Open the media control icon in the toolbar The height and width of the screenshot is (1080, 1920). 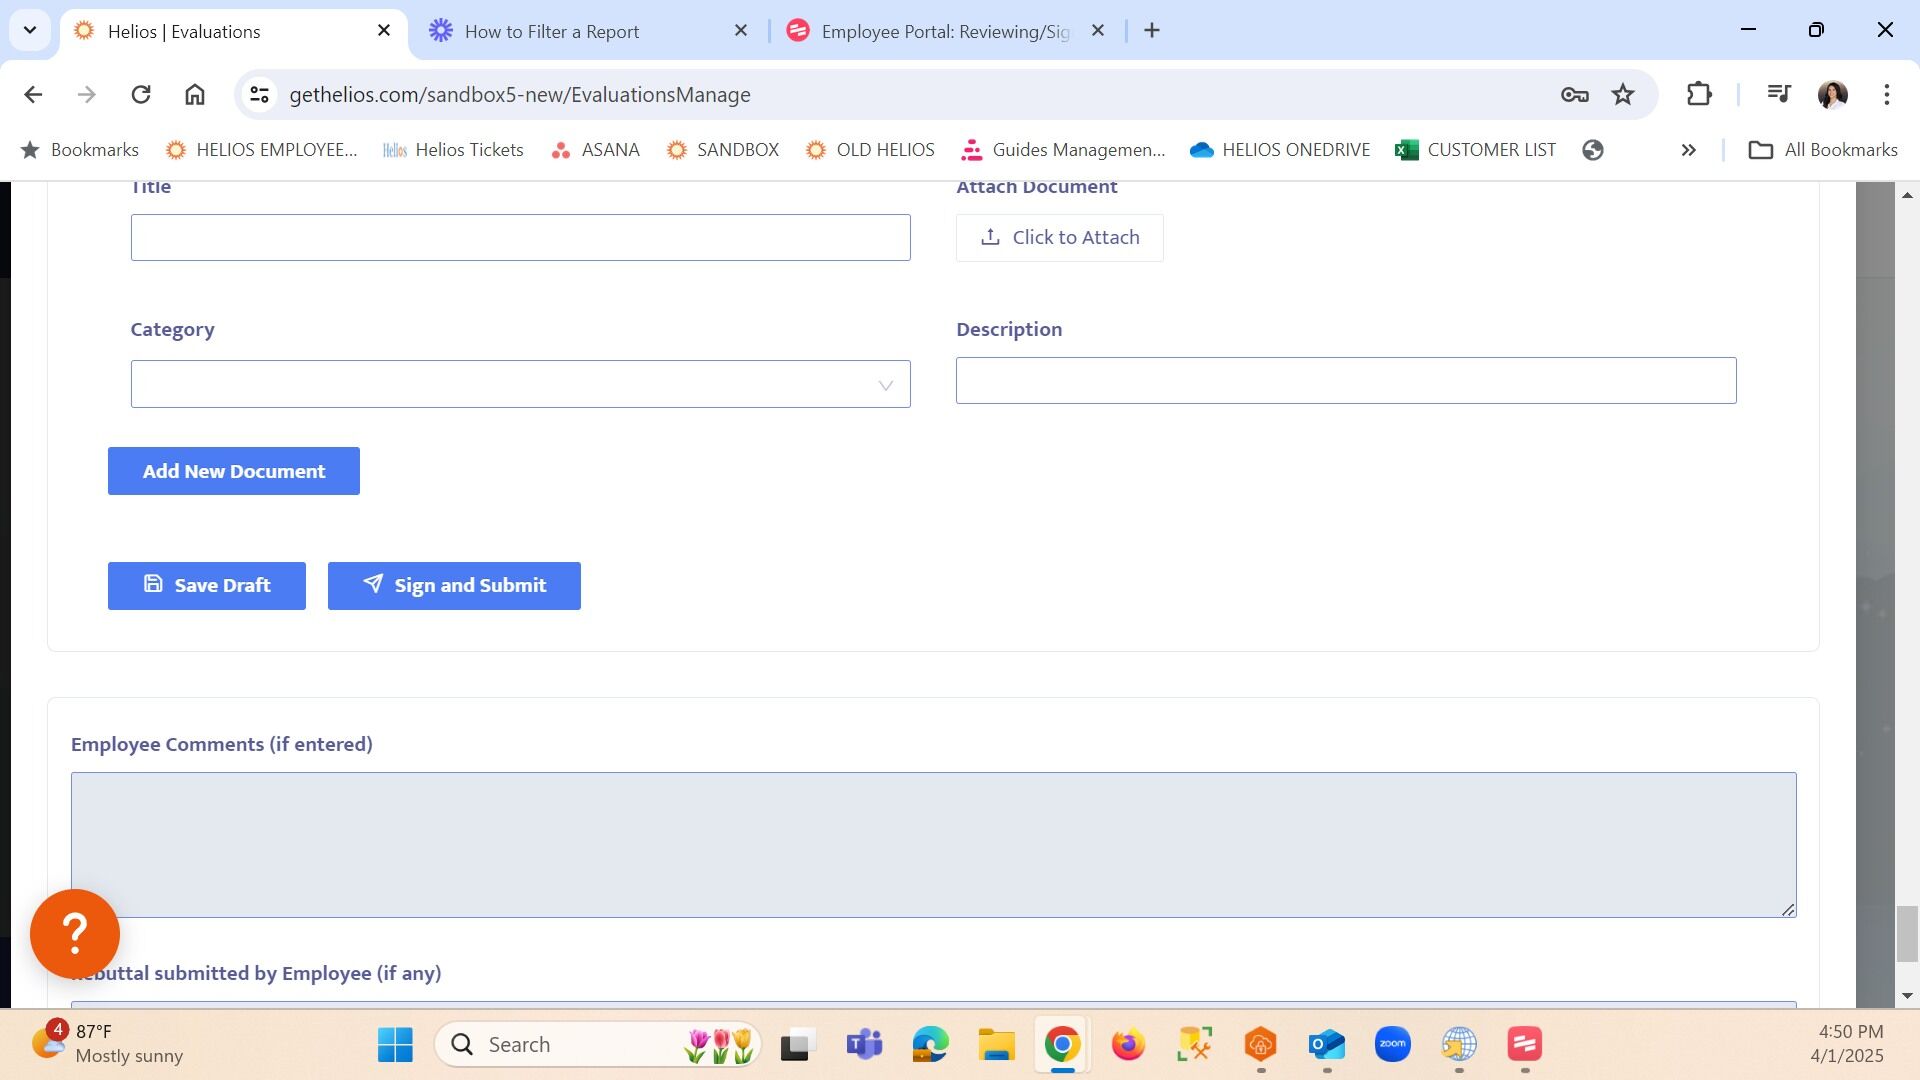tap(1778, 94)
